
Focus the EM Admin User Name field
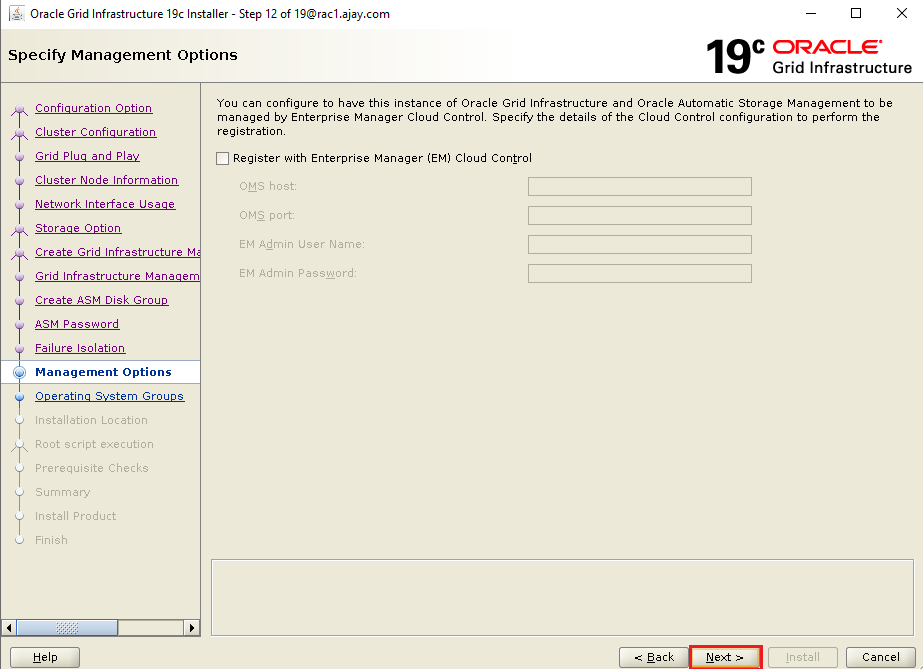click(640, 244)
